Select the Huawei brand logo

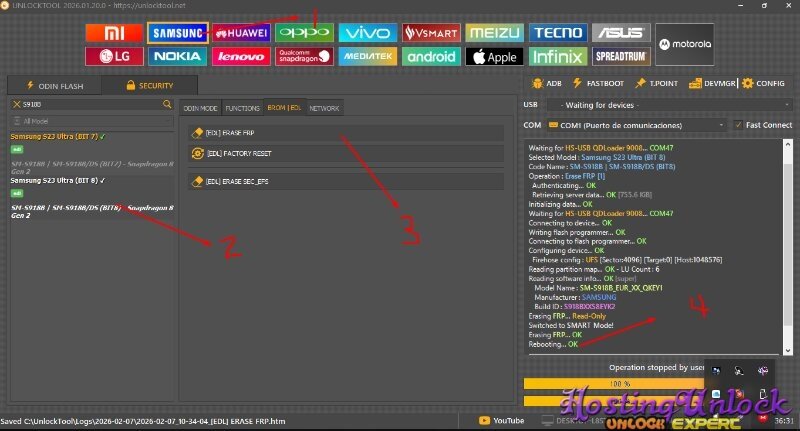tap(241, 33)
